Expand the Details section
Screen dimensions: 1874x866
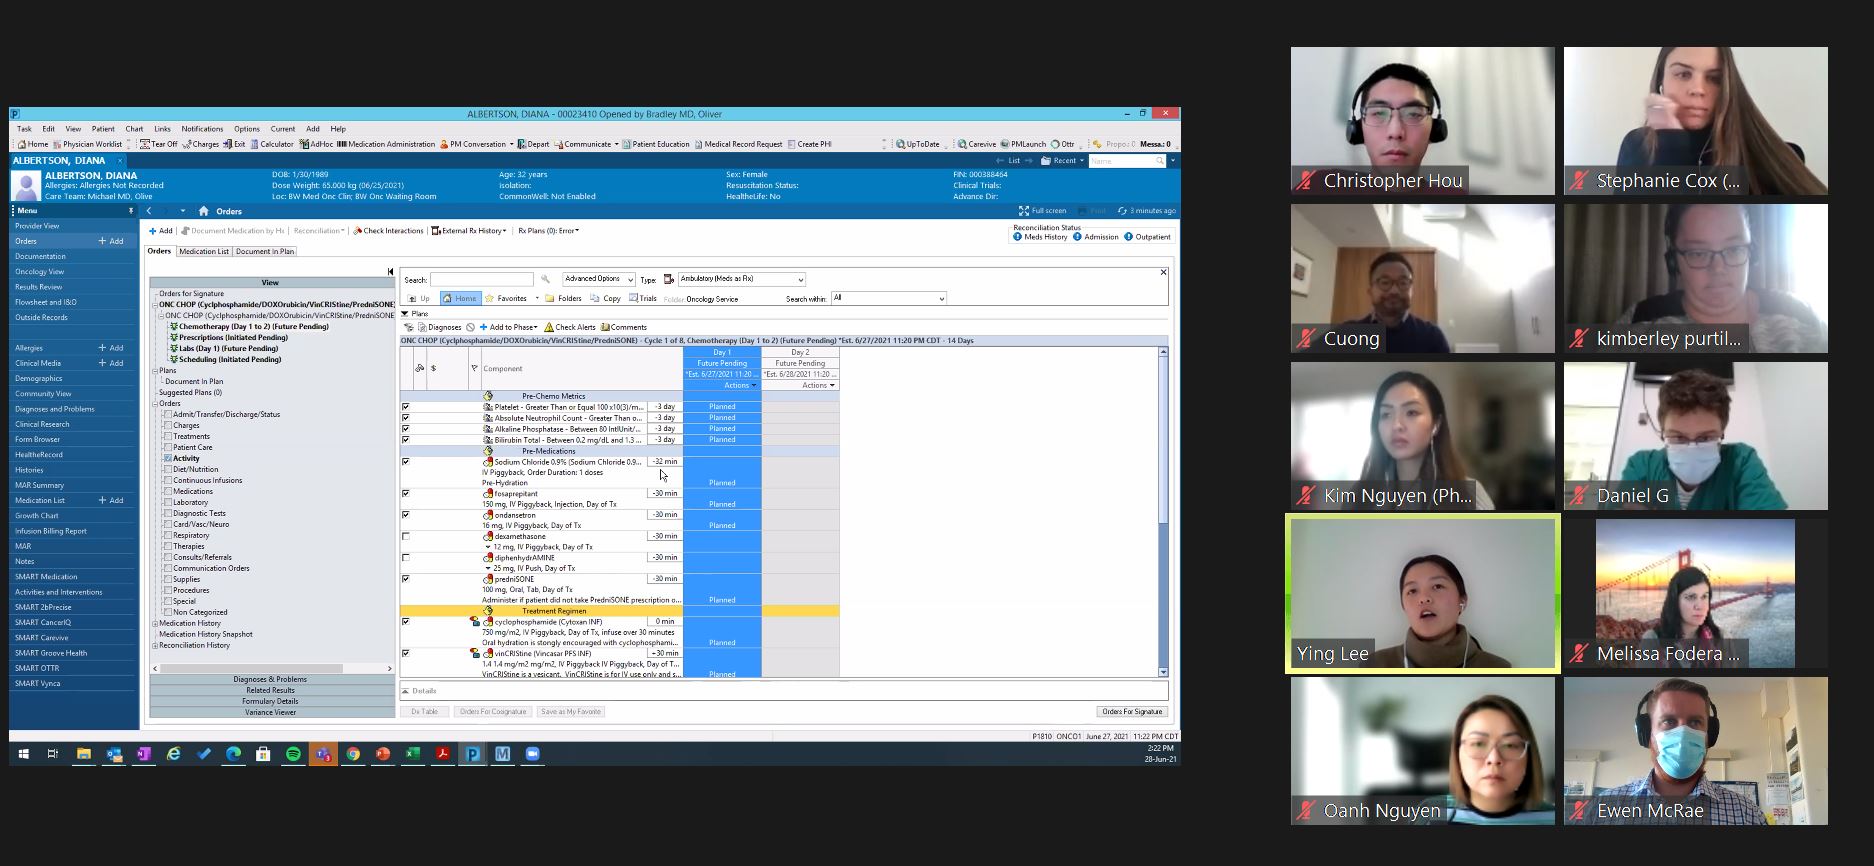(x=405, y=691)
